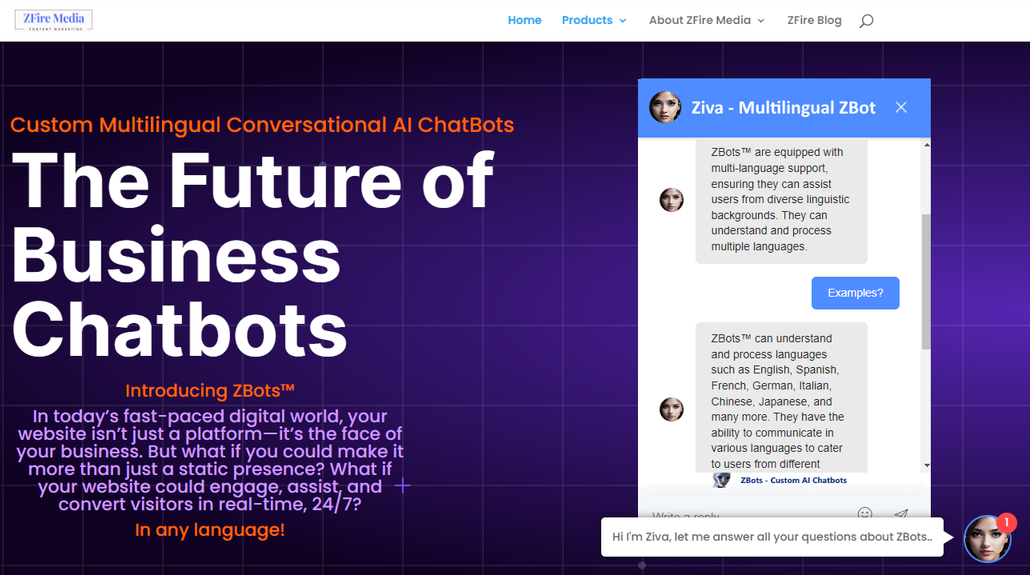Image resolution: width=1030 pixels, height=575 pixels.
Task: Open ZBots - Custom AI Chatbots link
Action: pyautogui.click(x=794, y=480)
